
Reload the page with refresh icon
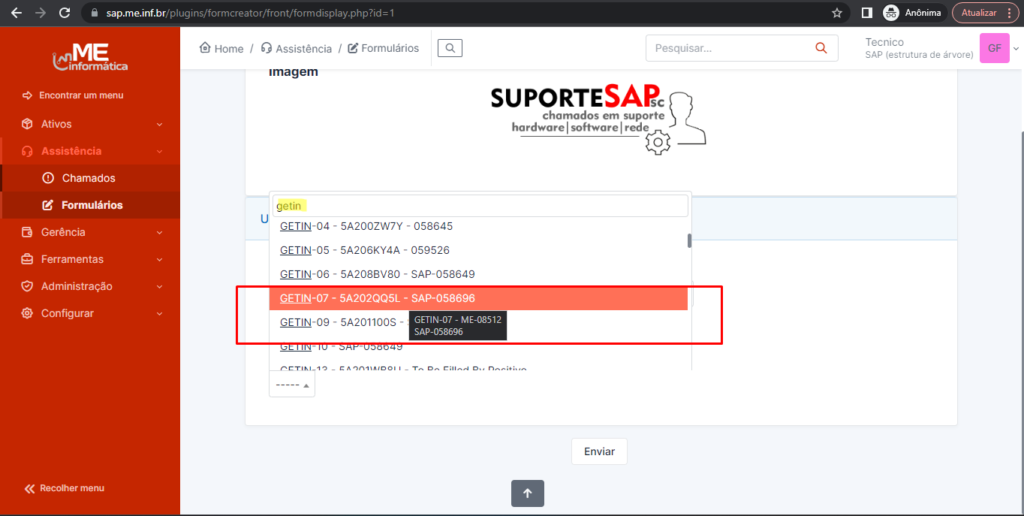click(x=64, y=12)
